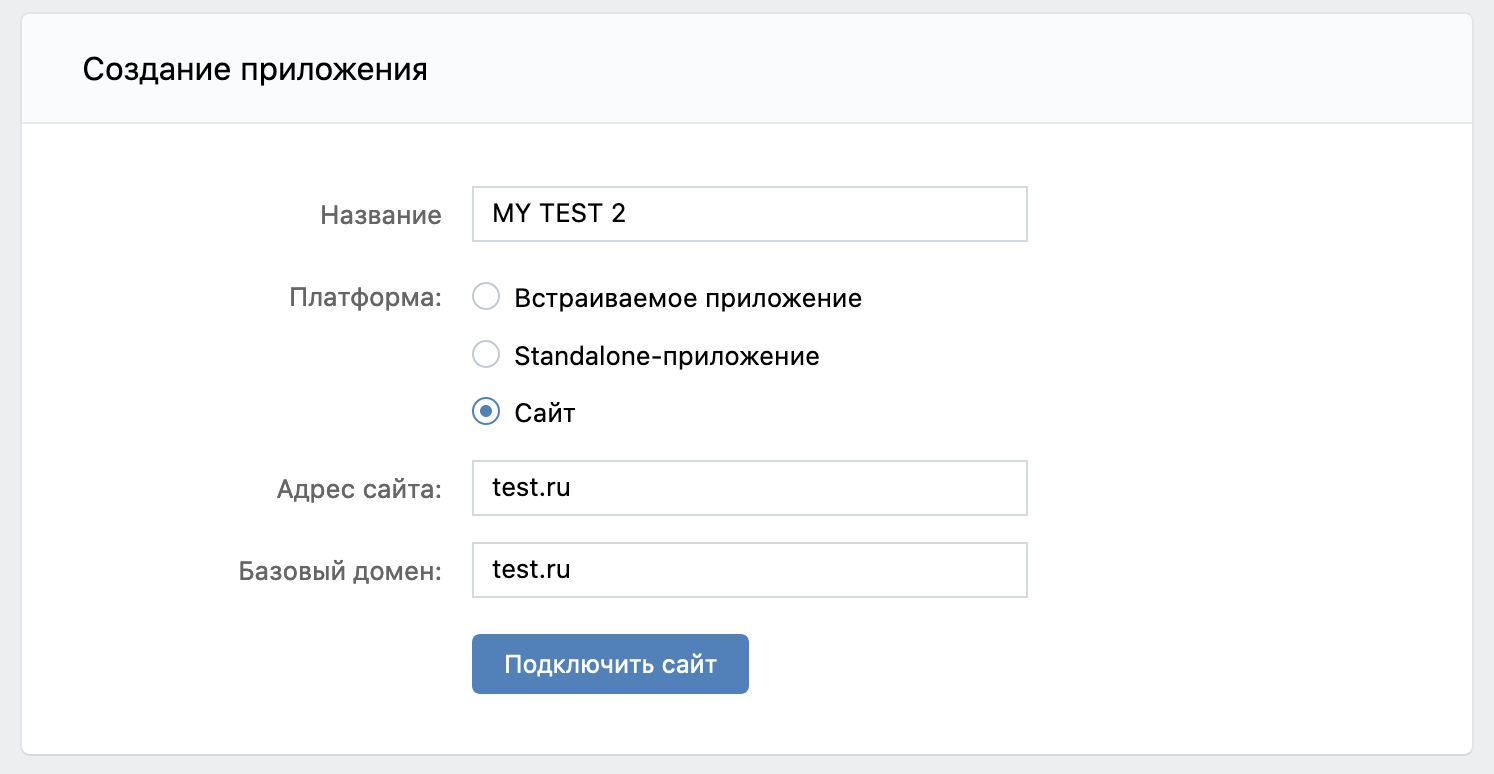Viewport: 1494px width, 774px height.
Task: Click the Базовый домен: label
Action: [x=340, y=572]
